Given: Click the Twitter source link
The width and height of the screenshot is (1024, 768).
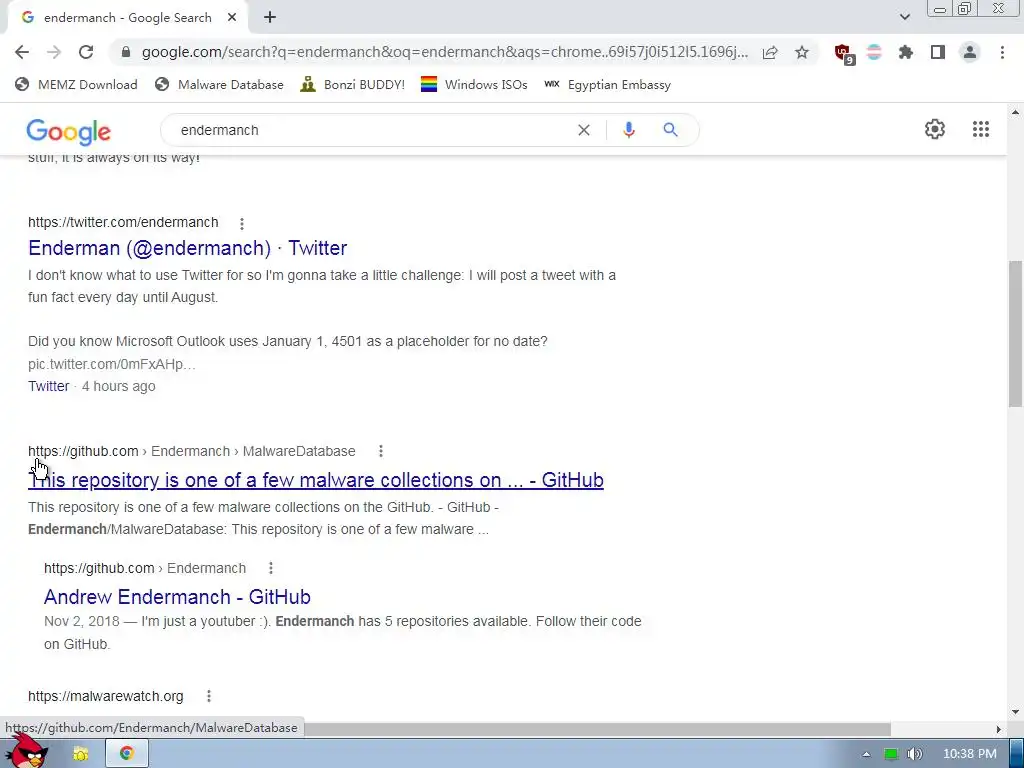Looking at the screenshot, I should point(48,386).
